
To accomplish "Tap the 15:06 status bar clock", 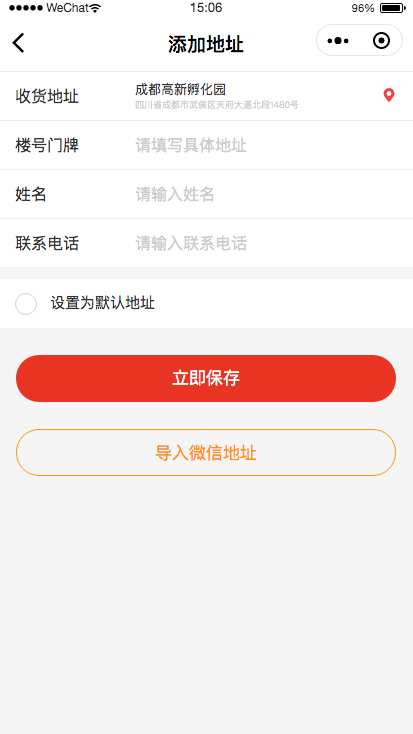I will click(206, 8).
